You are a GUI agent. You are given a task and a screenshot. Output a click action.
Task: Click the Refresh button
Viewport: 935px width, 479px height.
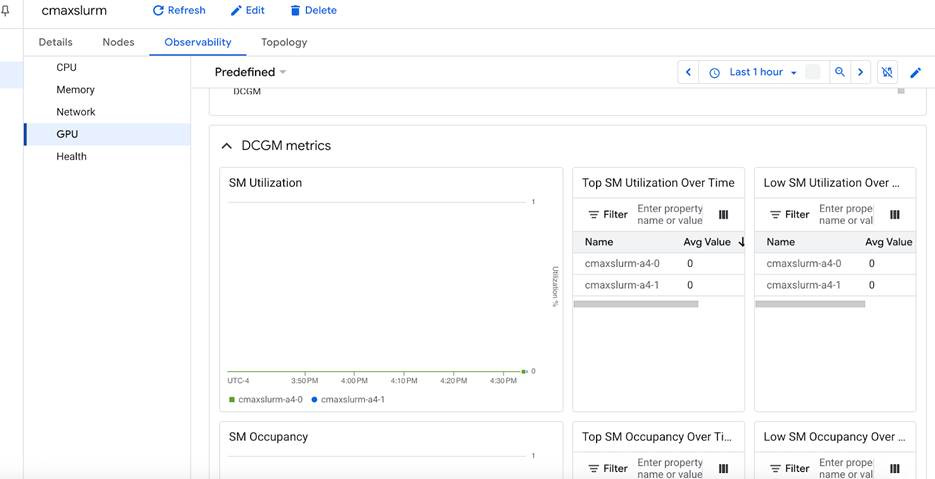click(x=179, y=10)
